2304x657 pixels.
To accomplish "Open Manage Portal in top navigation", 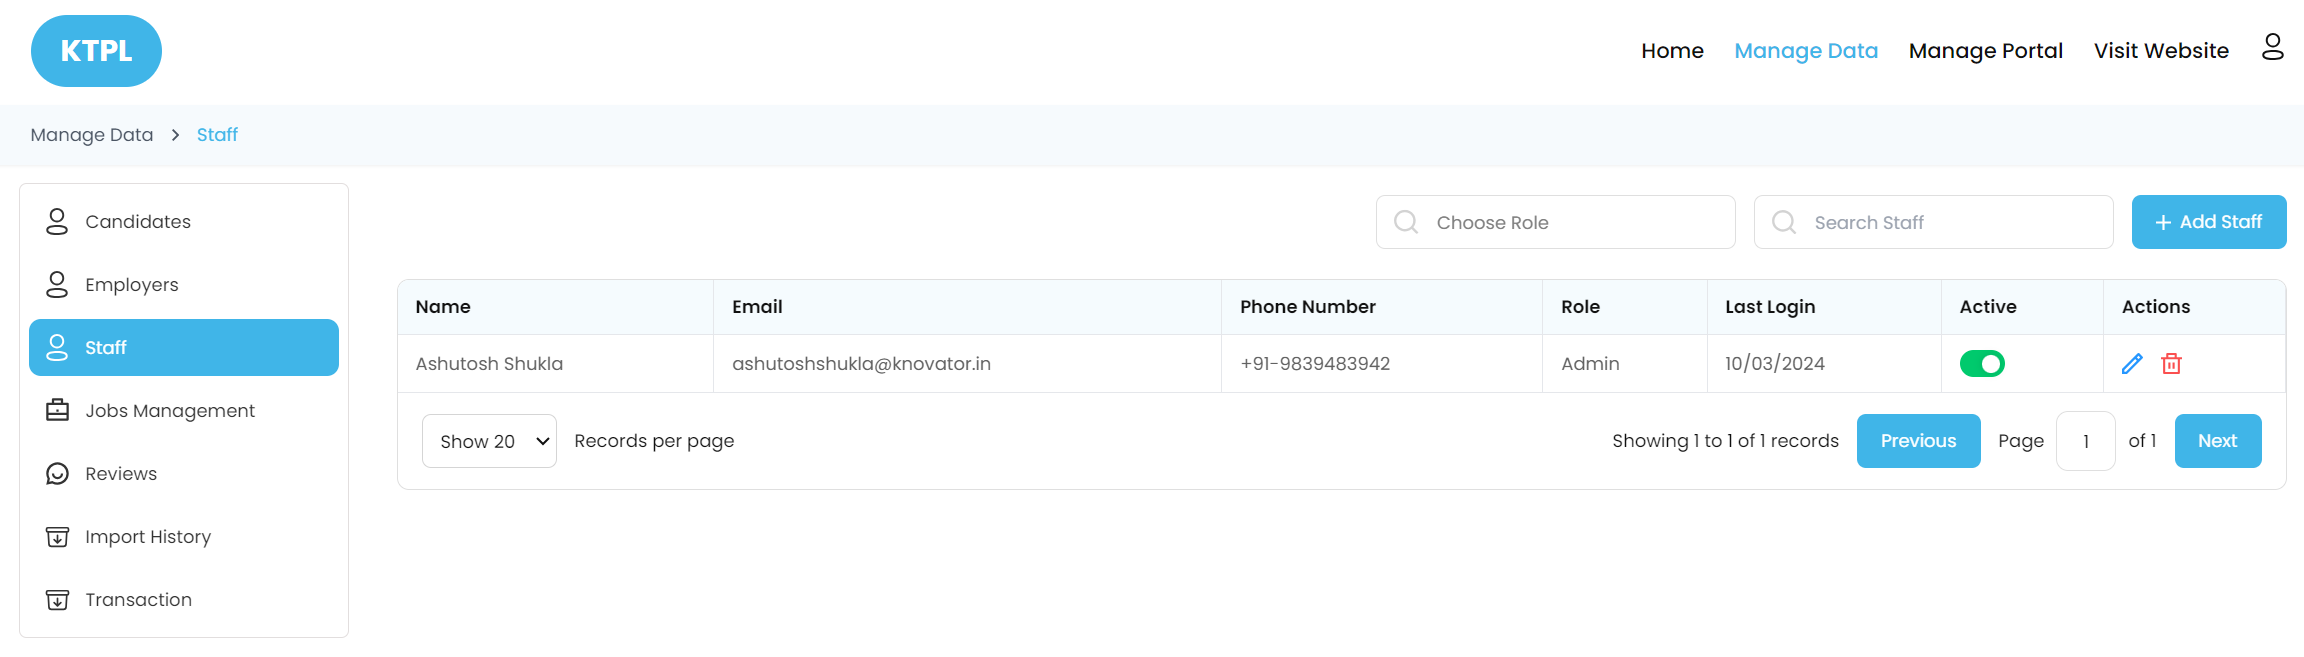I will click(1985, 51).
